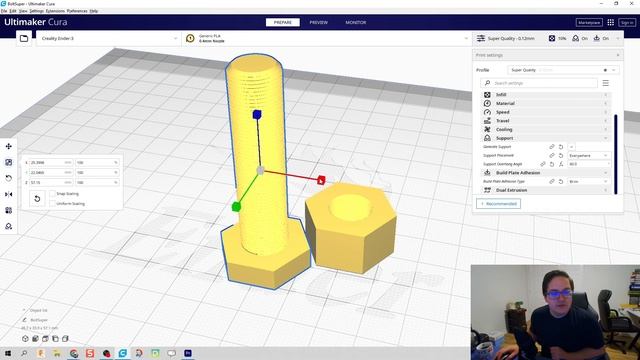
Task: Select the Rotate tool in left toolbar
Action: (x=9, y=178)
